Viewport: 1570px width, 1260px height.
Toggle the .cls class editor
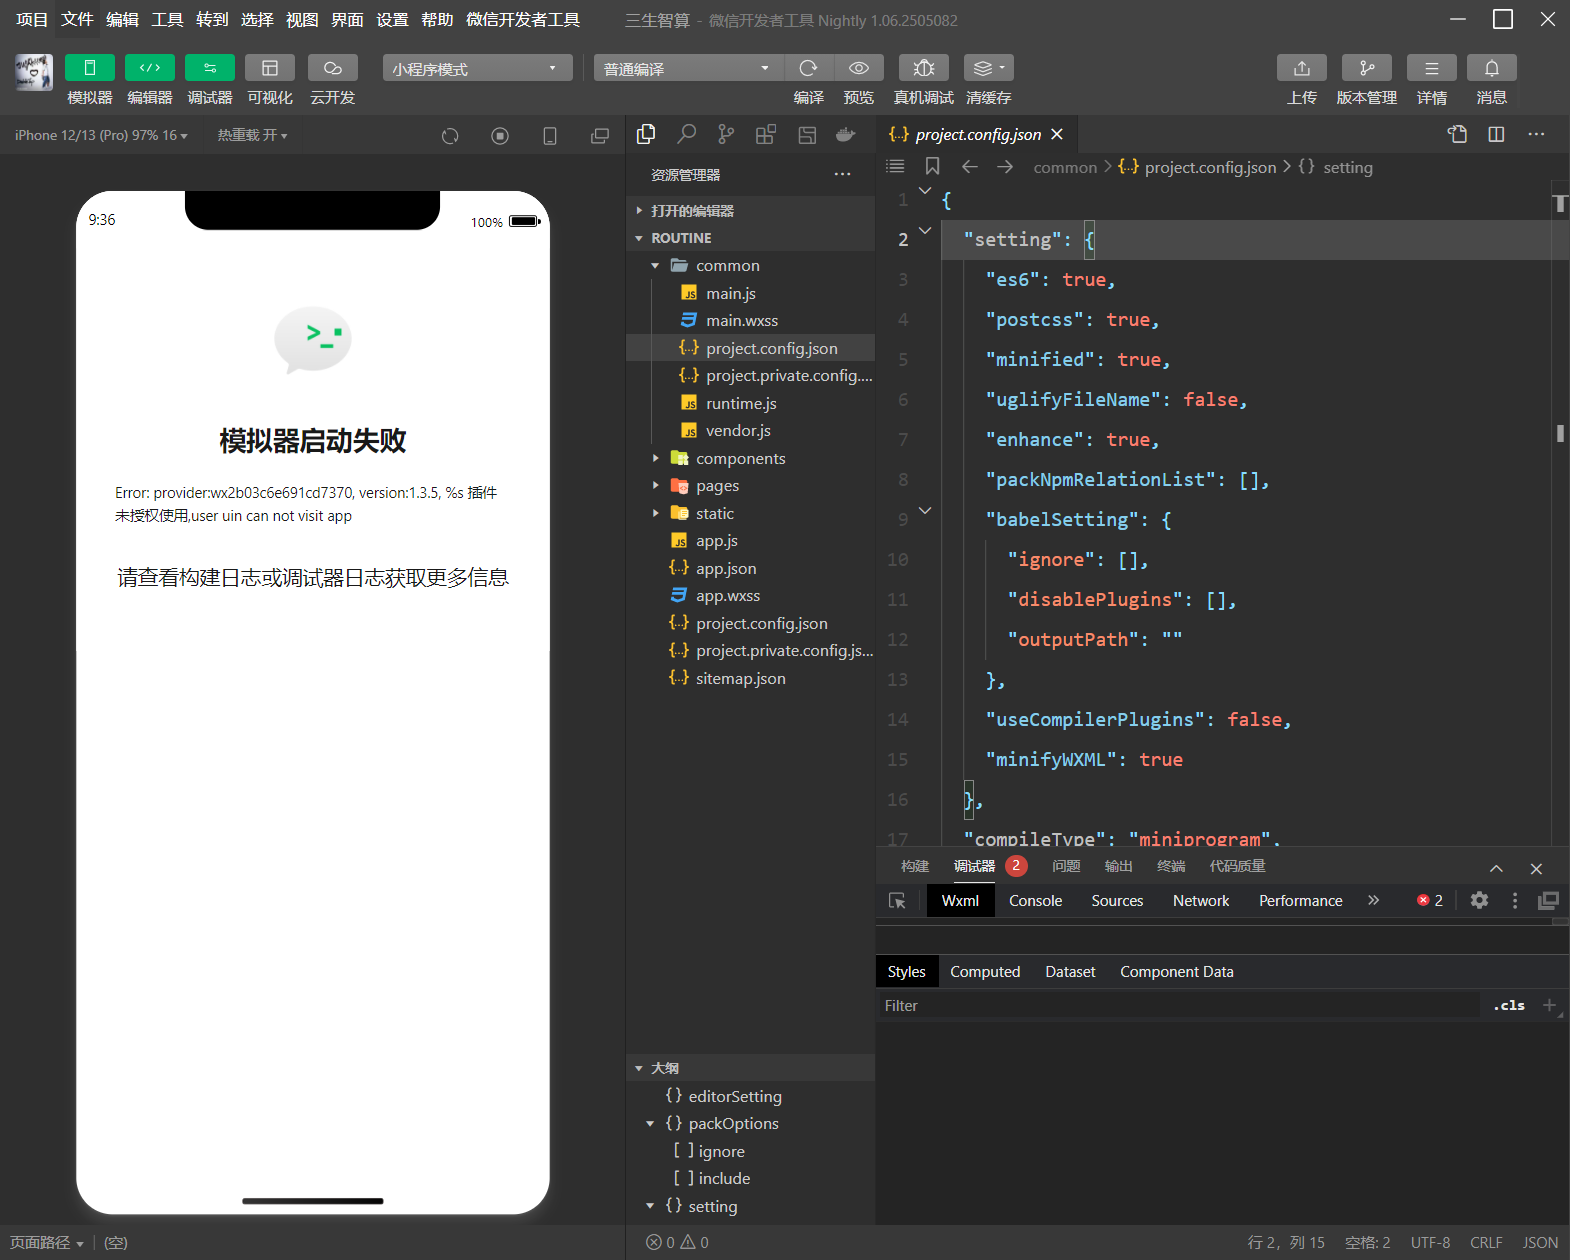coord(1509,1006)
